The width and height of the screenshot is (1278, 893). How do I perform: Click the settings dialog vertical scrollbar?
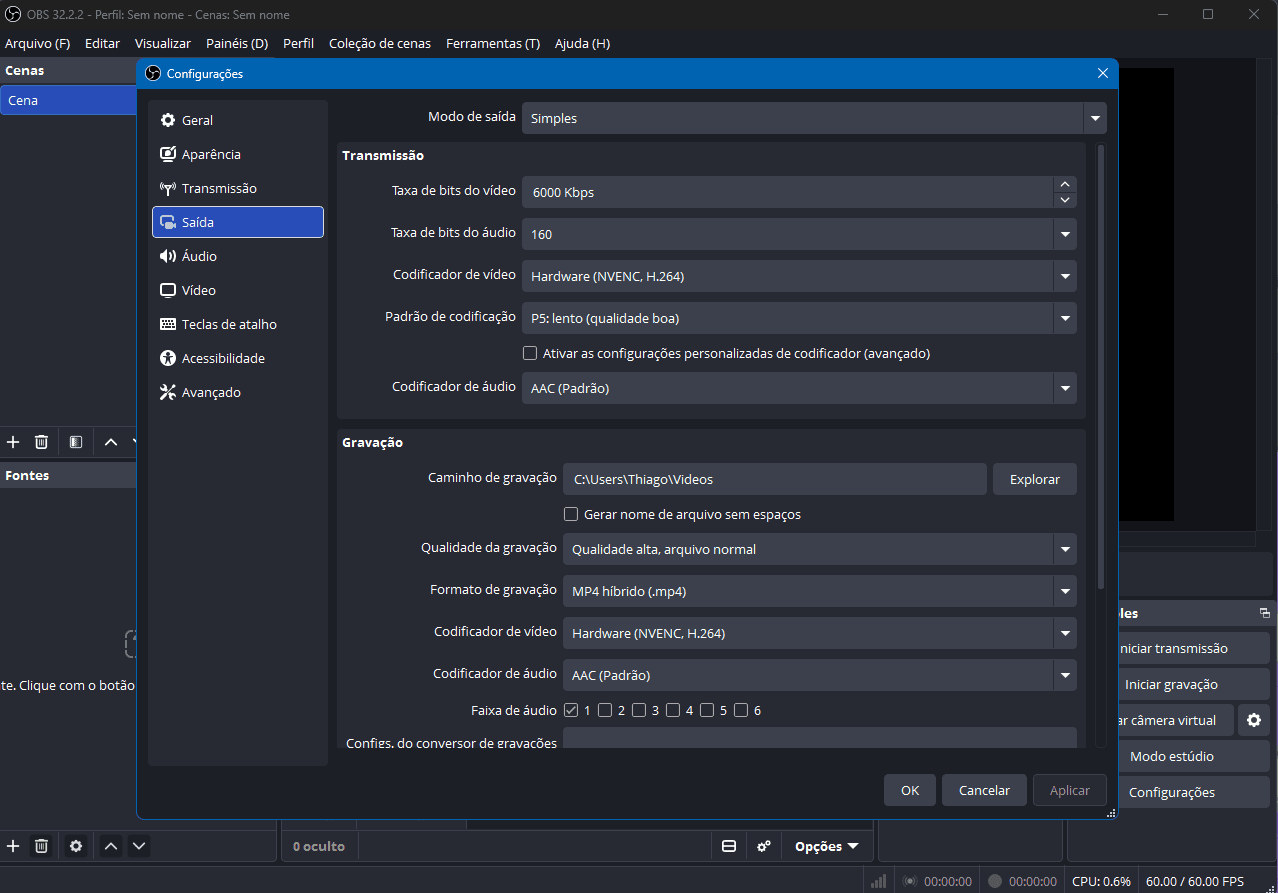coord(1101,367)
